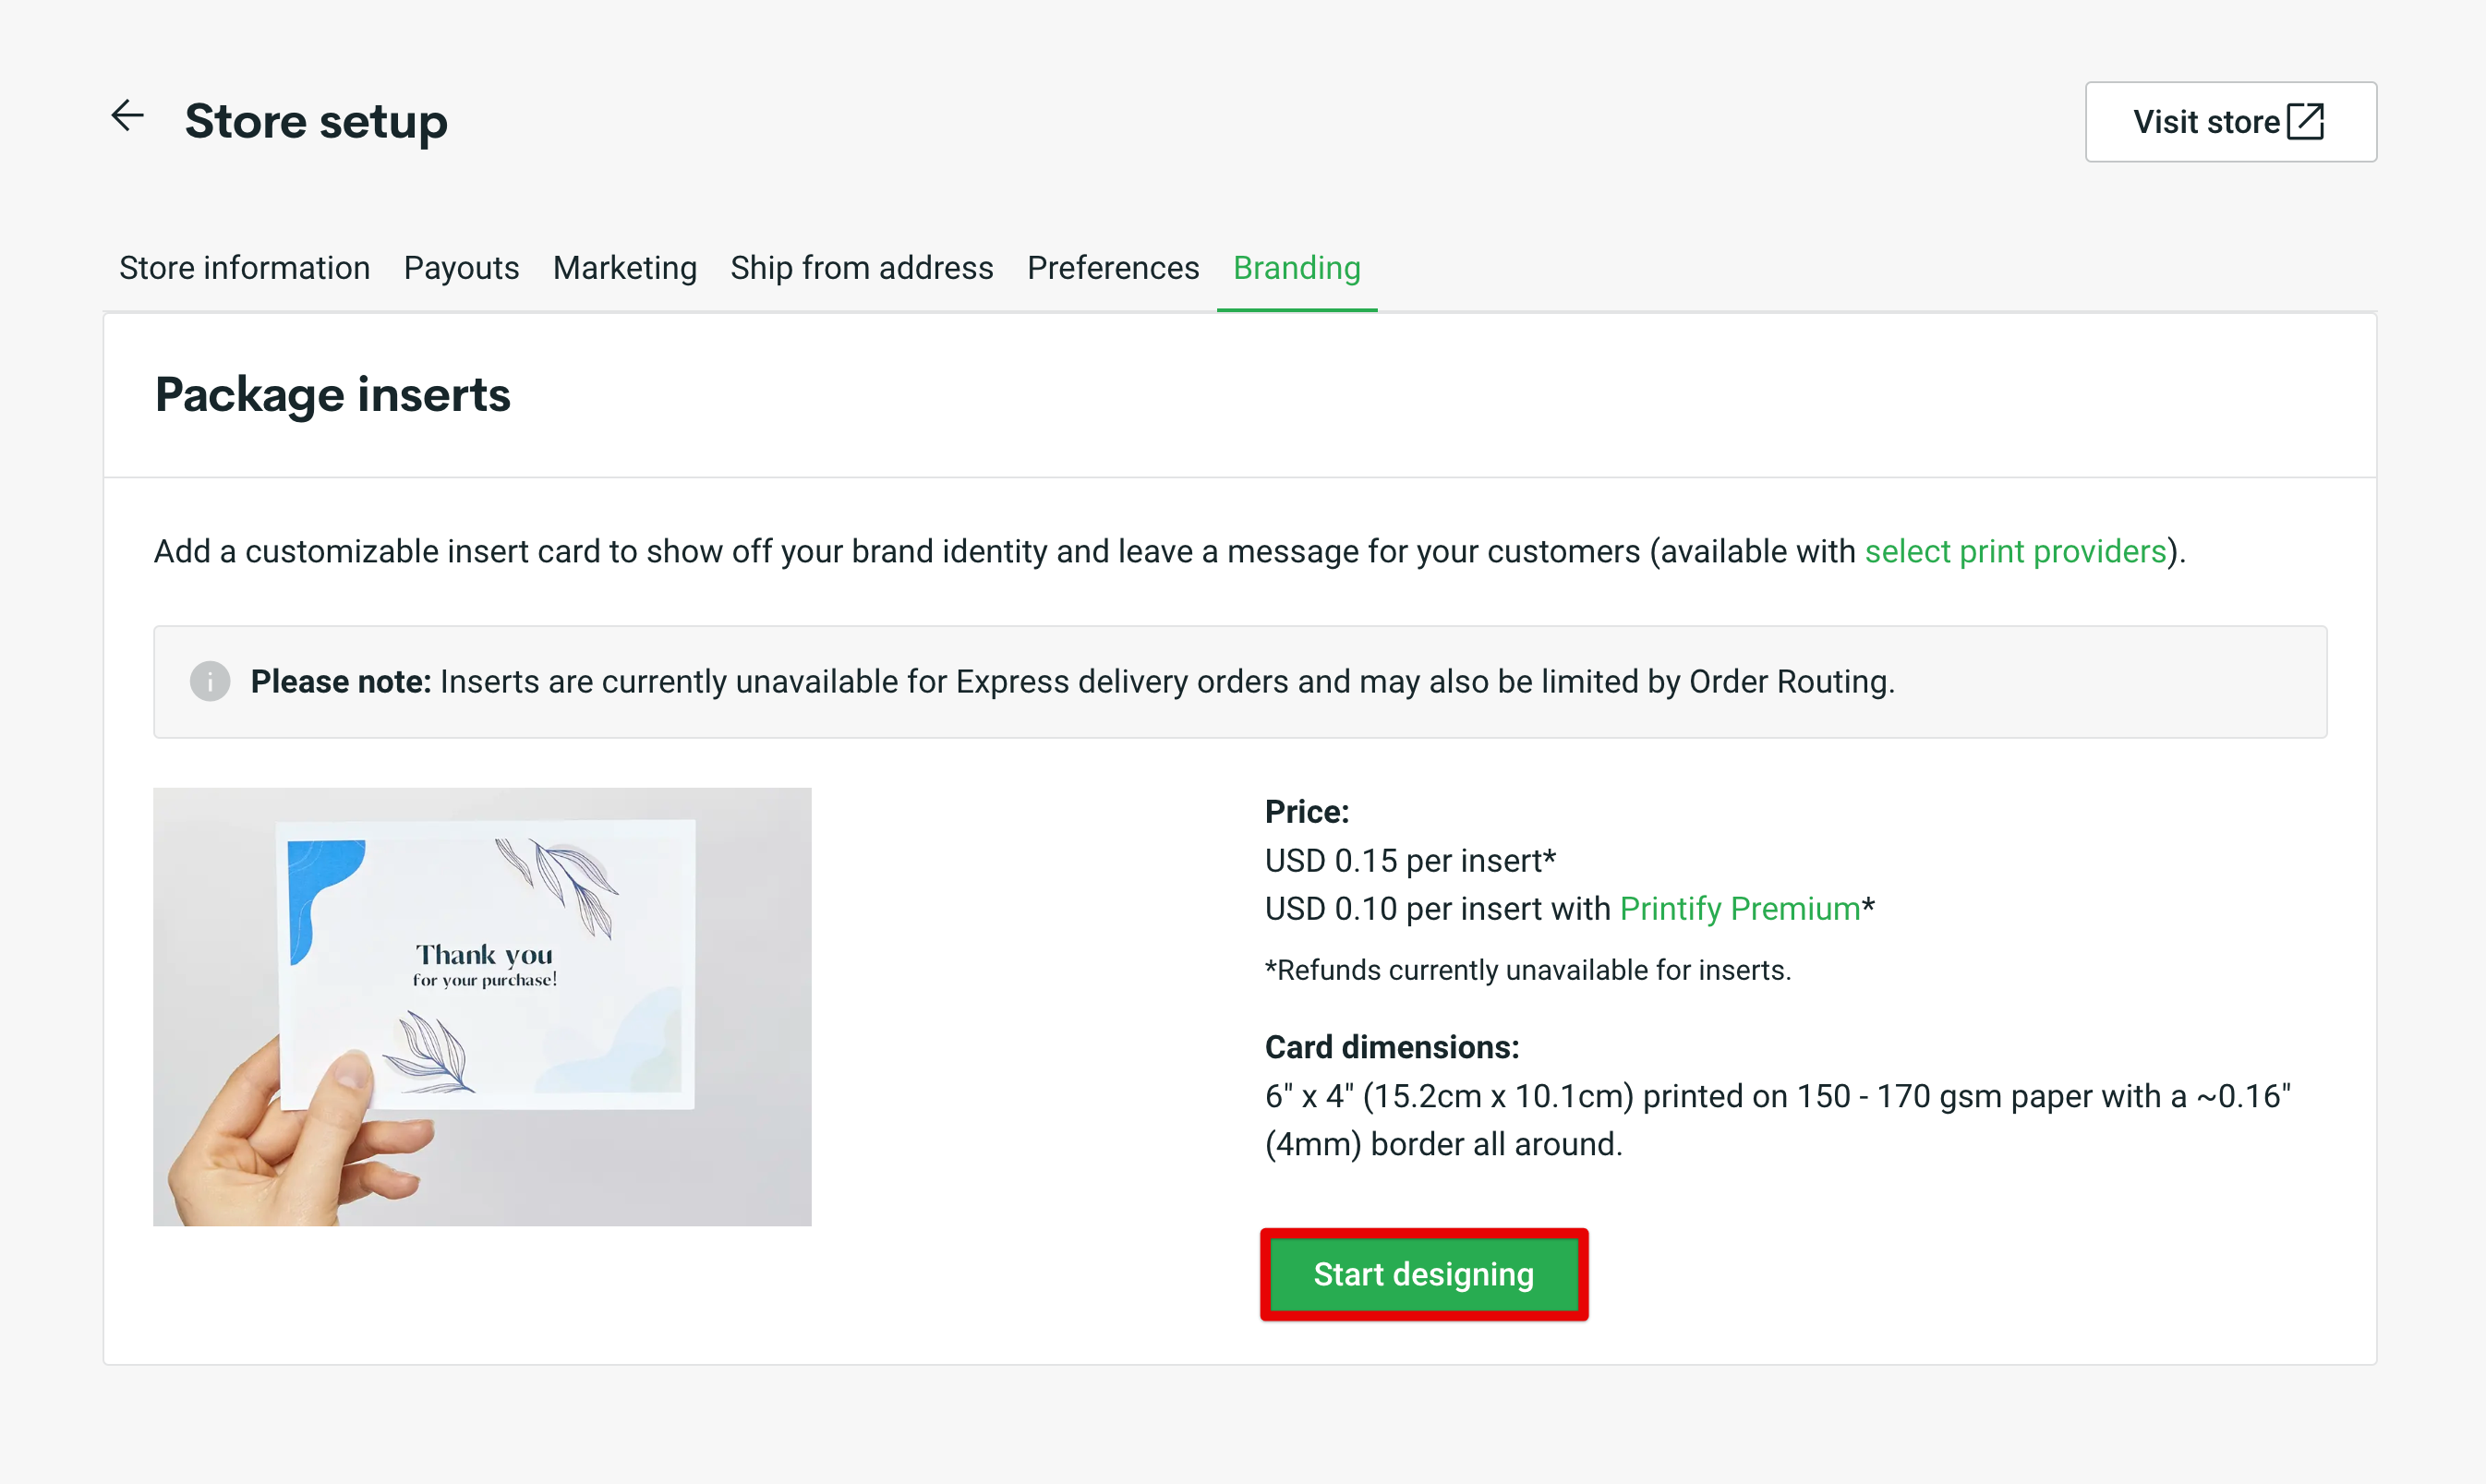This screenshot has width=2486, height=1484.
Task: Click the Card dimensions label
Action: click(1392, 1047)
